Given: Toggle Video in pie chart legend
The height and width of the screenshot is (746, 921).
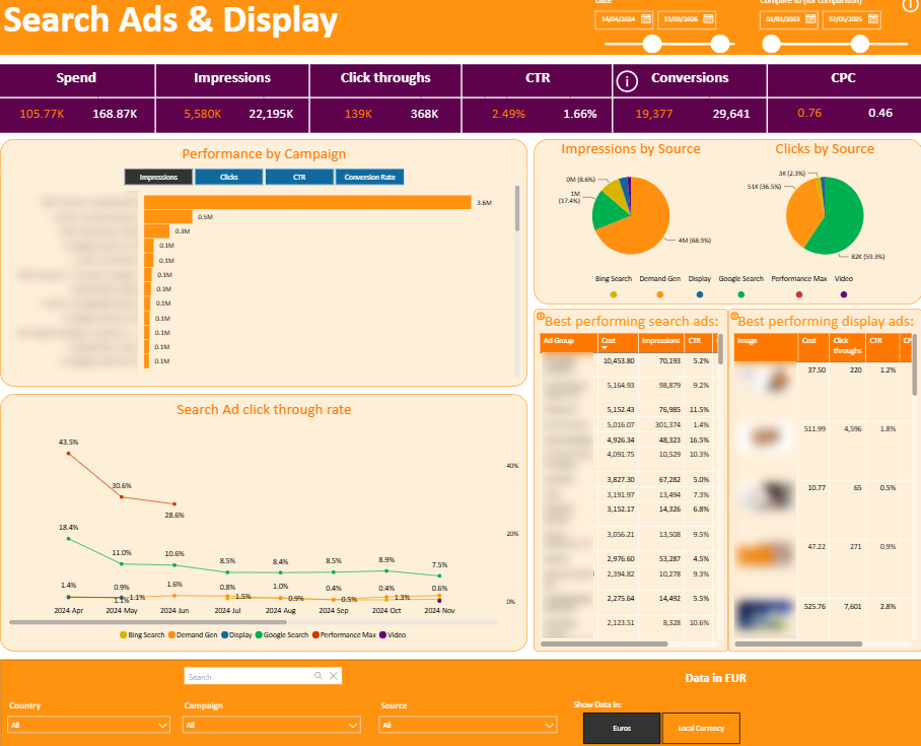Looking at the screenshot, I should coord(843,287).
